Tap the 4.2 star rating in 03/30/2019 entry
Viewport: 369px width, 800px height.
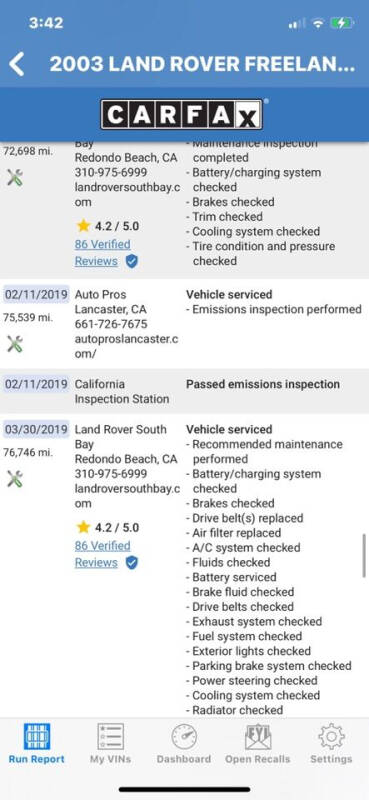(x=107, y=527)
